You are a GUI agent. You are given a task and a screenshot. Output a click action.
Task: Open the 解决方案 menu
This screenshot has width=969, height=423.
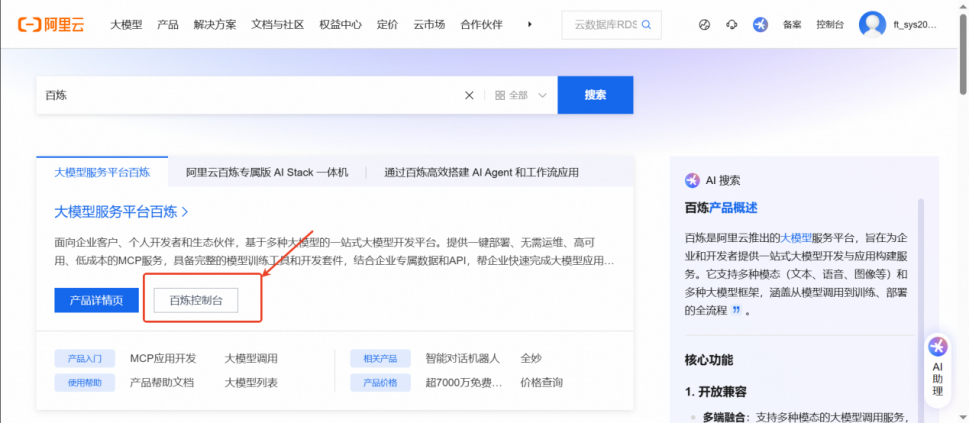tap(214, 25)
